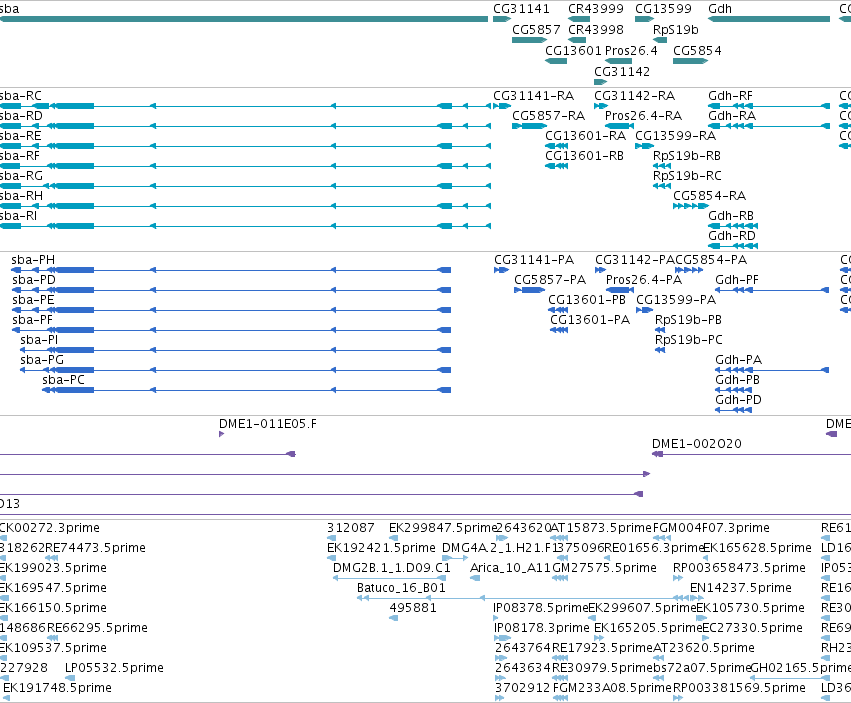Image resolution: width=851 pixels, height=703 pixels.
Task: Select the Arica_10_A11 alignment label
Action: coord(511,567)
